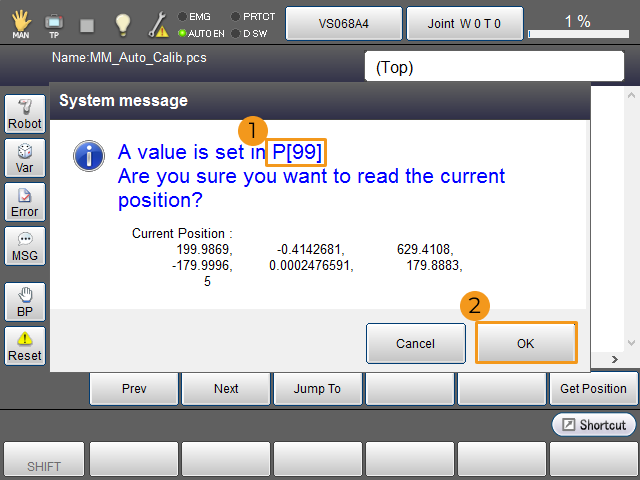
Task: Click the BP side button
Action: coord(25,302)
